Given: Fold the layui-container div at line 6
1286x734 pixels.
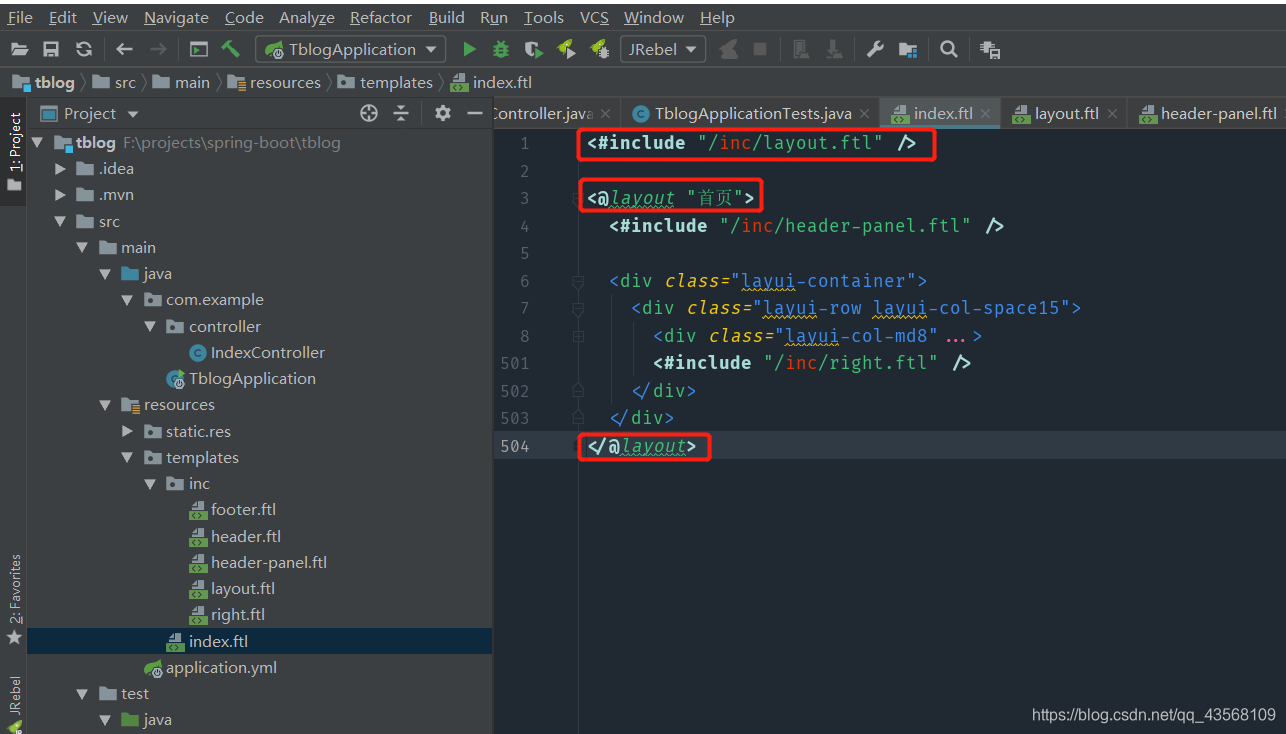Looking at the screenshot, I should [x=577, y=282].
